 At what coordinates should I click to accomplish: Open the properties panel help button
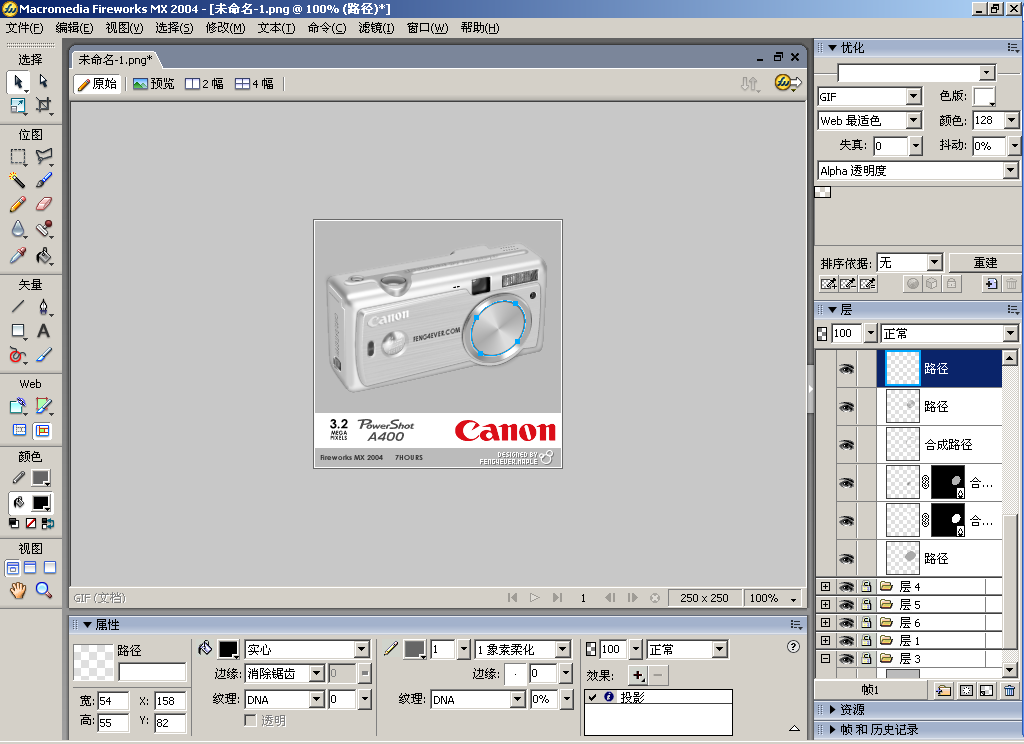(793, 647)
